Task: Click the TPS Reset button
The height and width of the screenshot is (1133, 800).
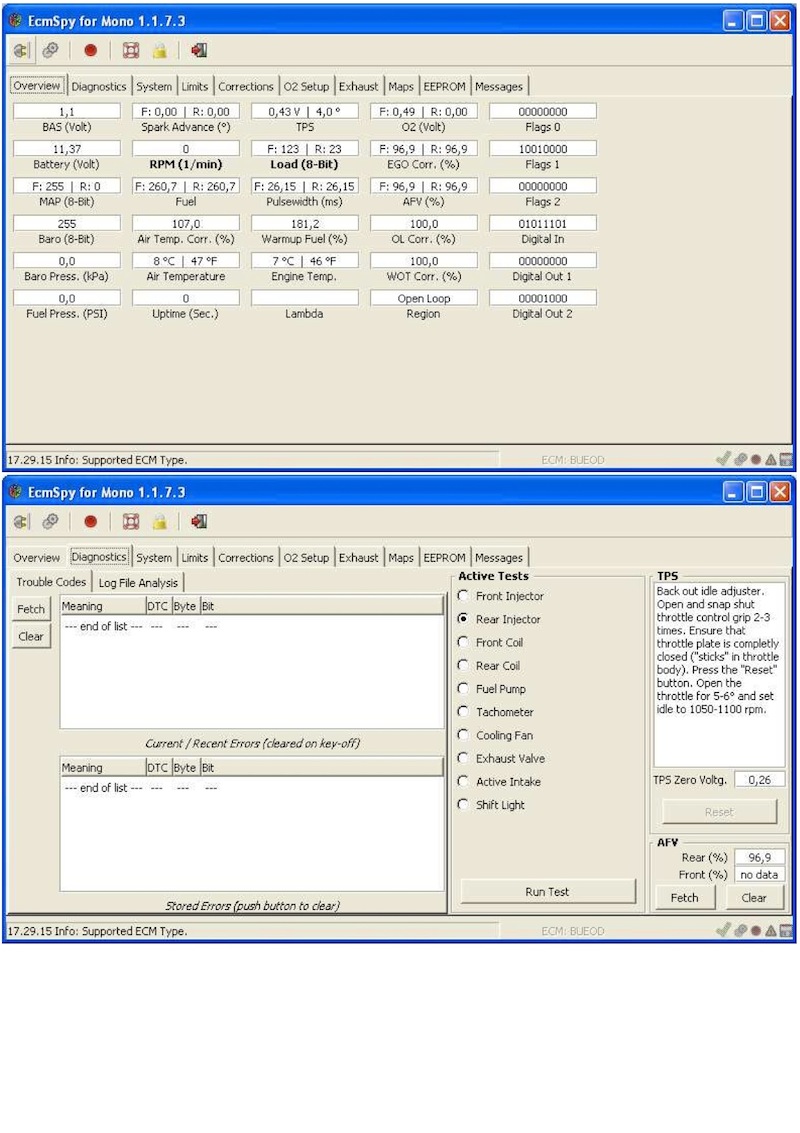Action: [x=719, y=811]
